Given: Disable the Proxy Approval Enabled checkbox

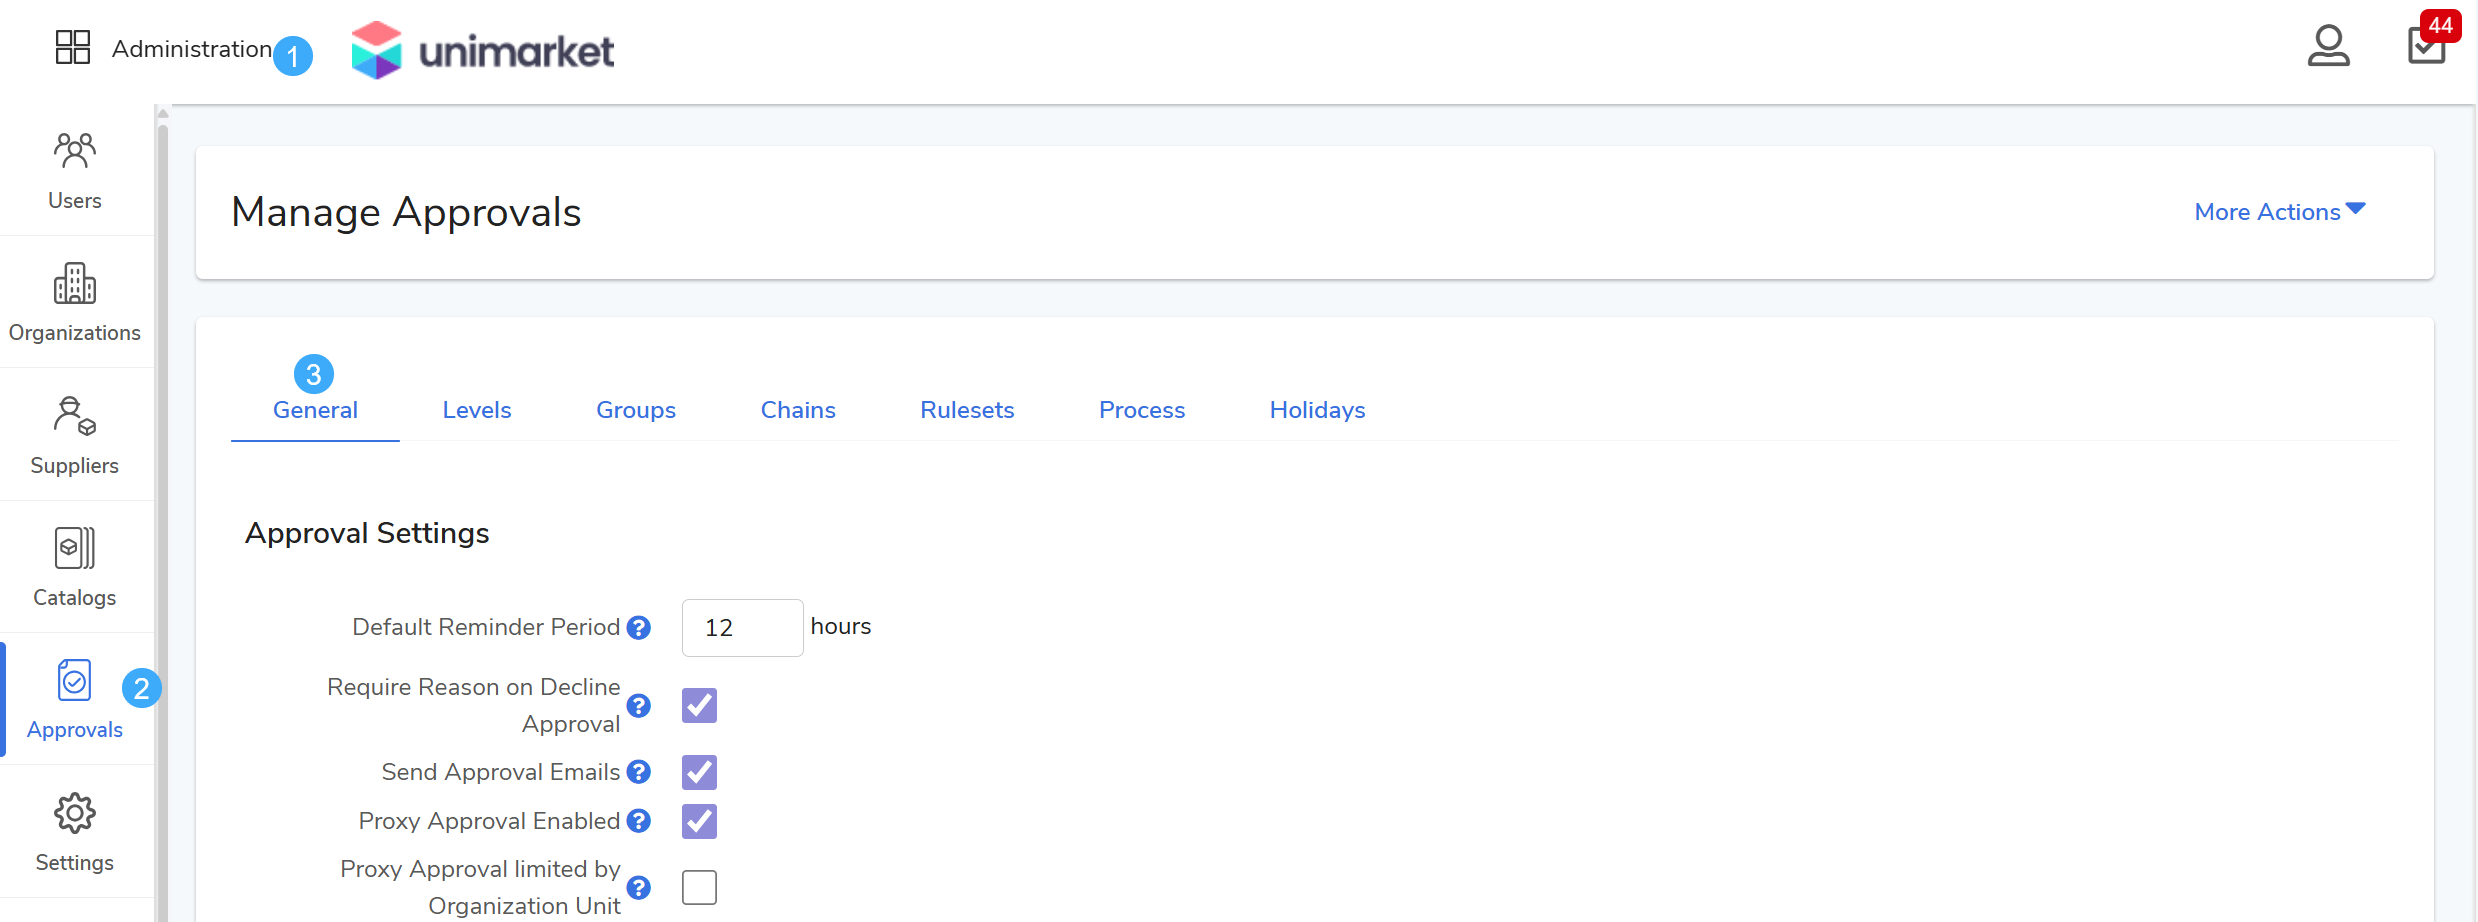Looking at the screenshot, I should [x=699, y=822].
